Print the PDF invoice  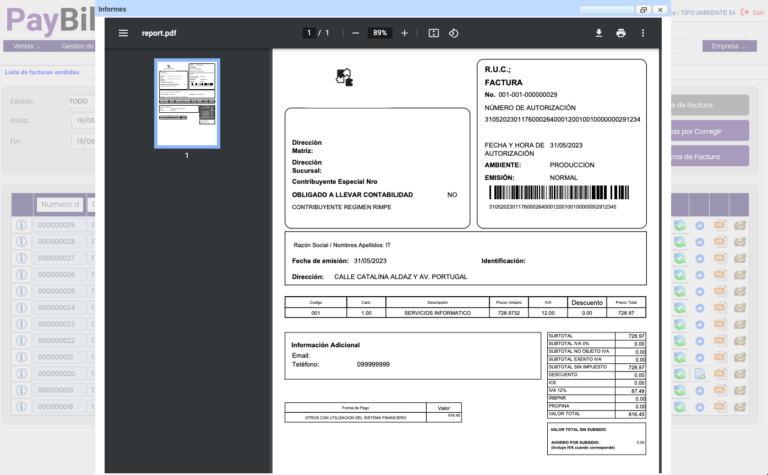620,33
